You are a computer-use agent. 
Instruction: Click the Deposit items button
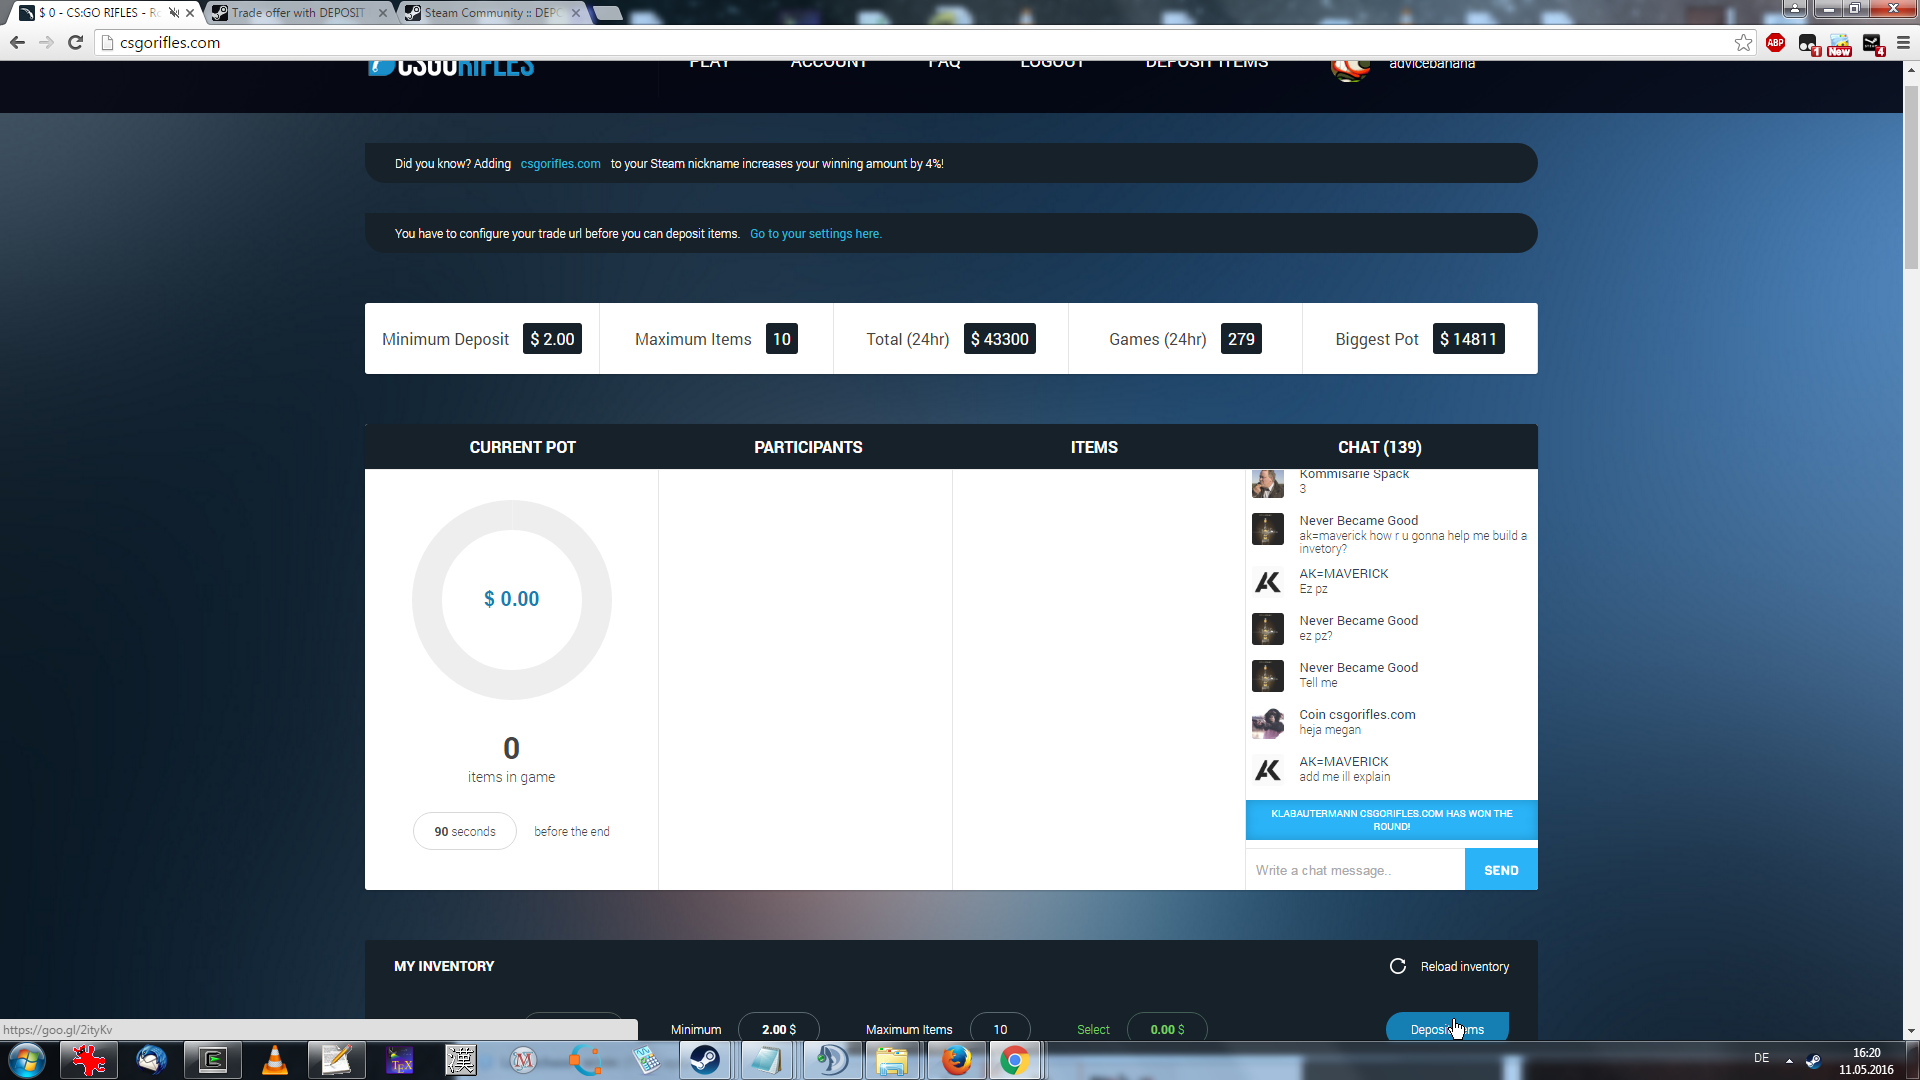point(1446,1028)
